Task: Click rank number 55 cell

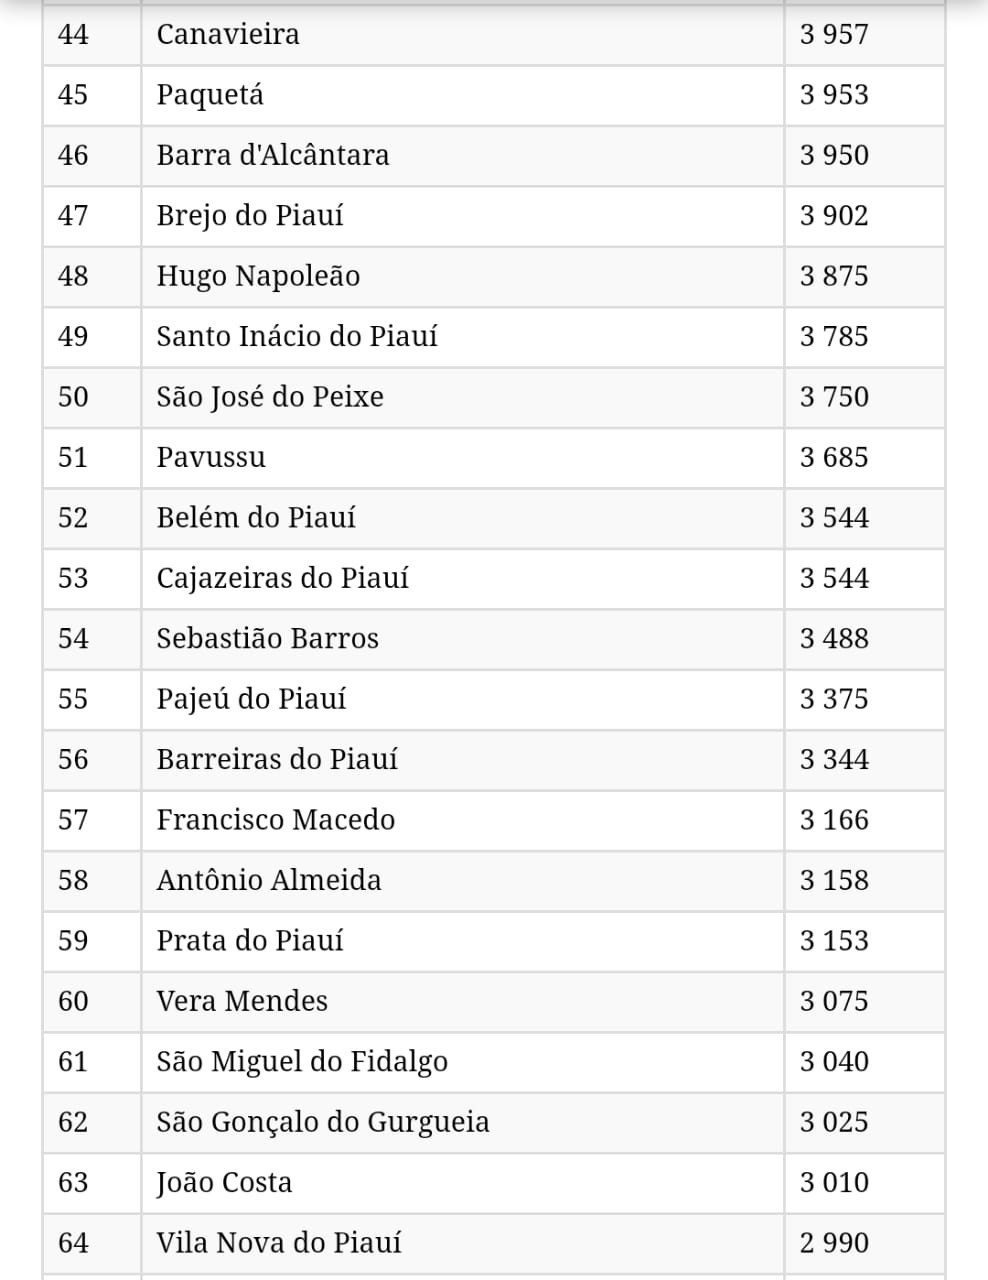Action: click(x=92, y=699)
